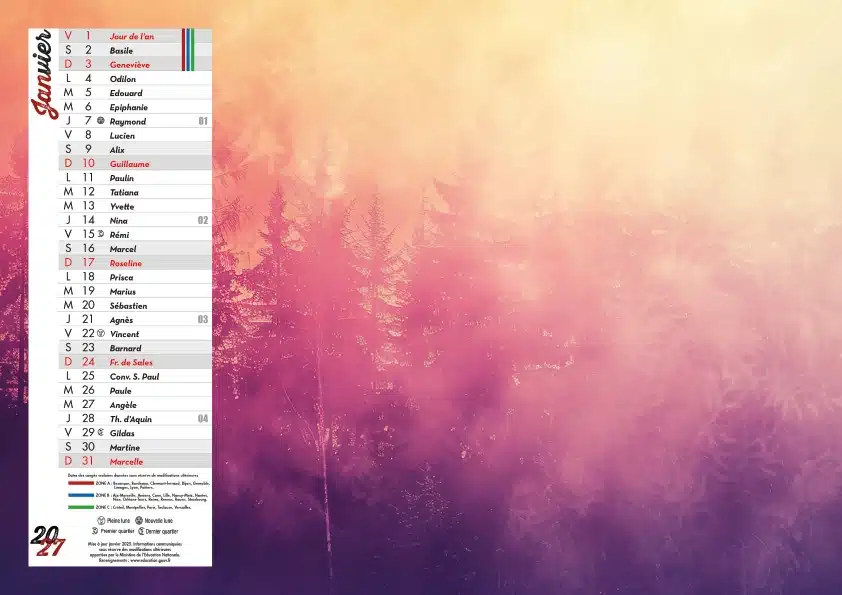842x595 pixels.
Task: Click the full moon icon beside Vincent
Action: click(x=101, y=333)
